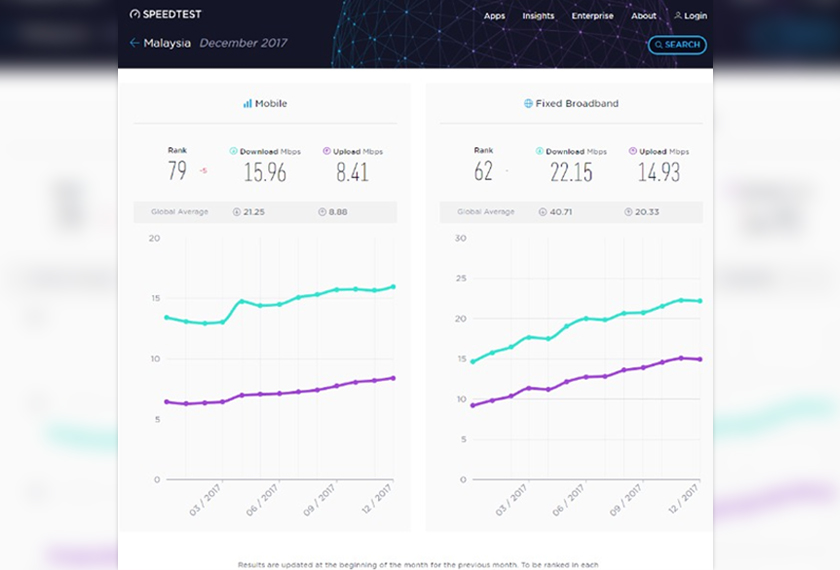Go to the Enterprise page

(x=593, y=16)
